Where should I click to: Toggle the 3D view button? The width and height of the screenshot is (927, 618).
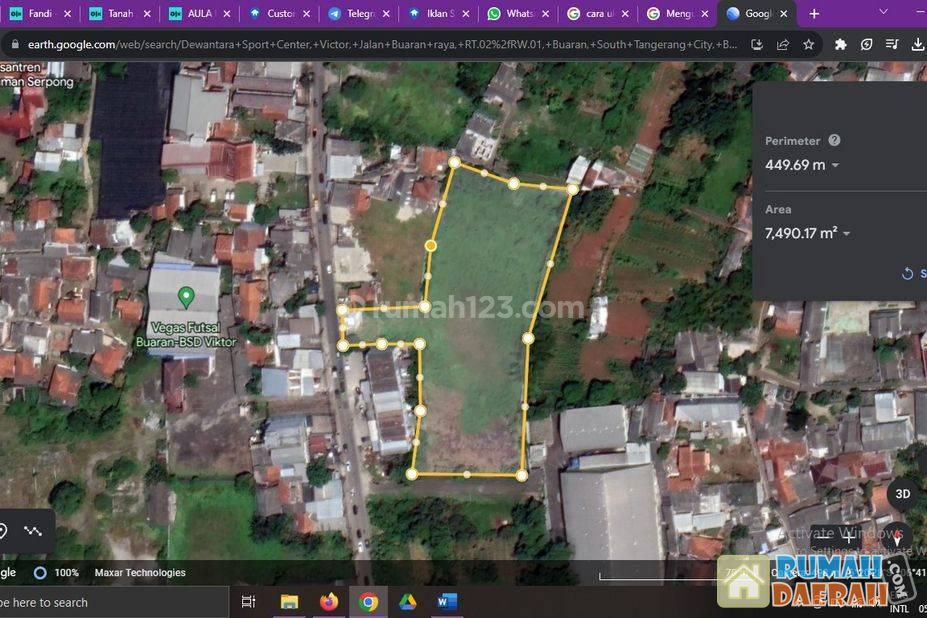pos(902,494)
